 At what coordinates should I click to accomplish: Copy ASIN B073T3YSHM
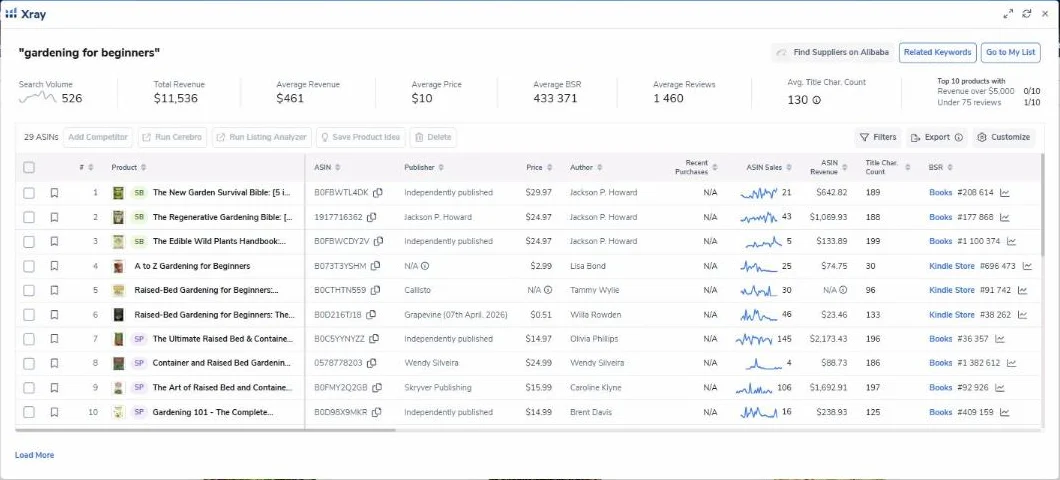(375, 266)
